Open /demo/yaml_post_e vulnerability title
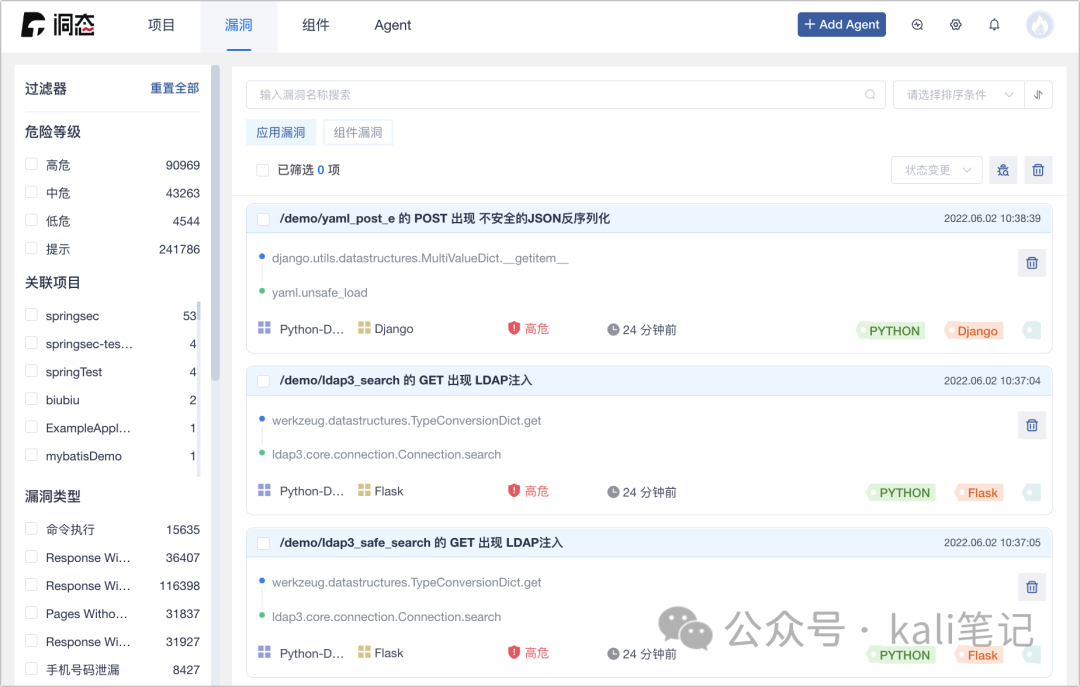This screenshot has height=687, width=1080. (x=444, y=218)
